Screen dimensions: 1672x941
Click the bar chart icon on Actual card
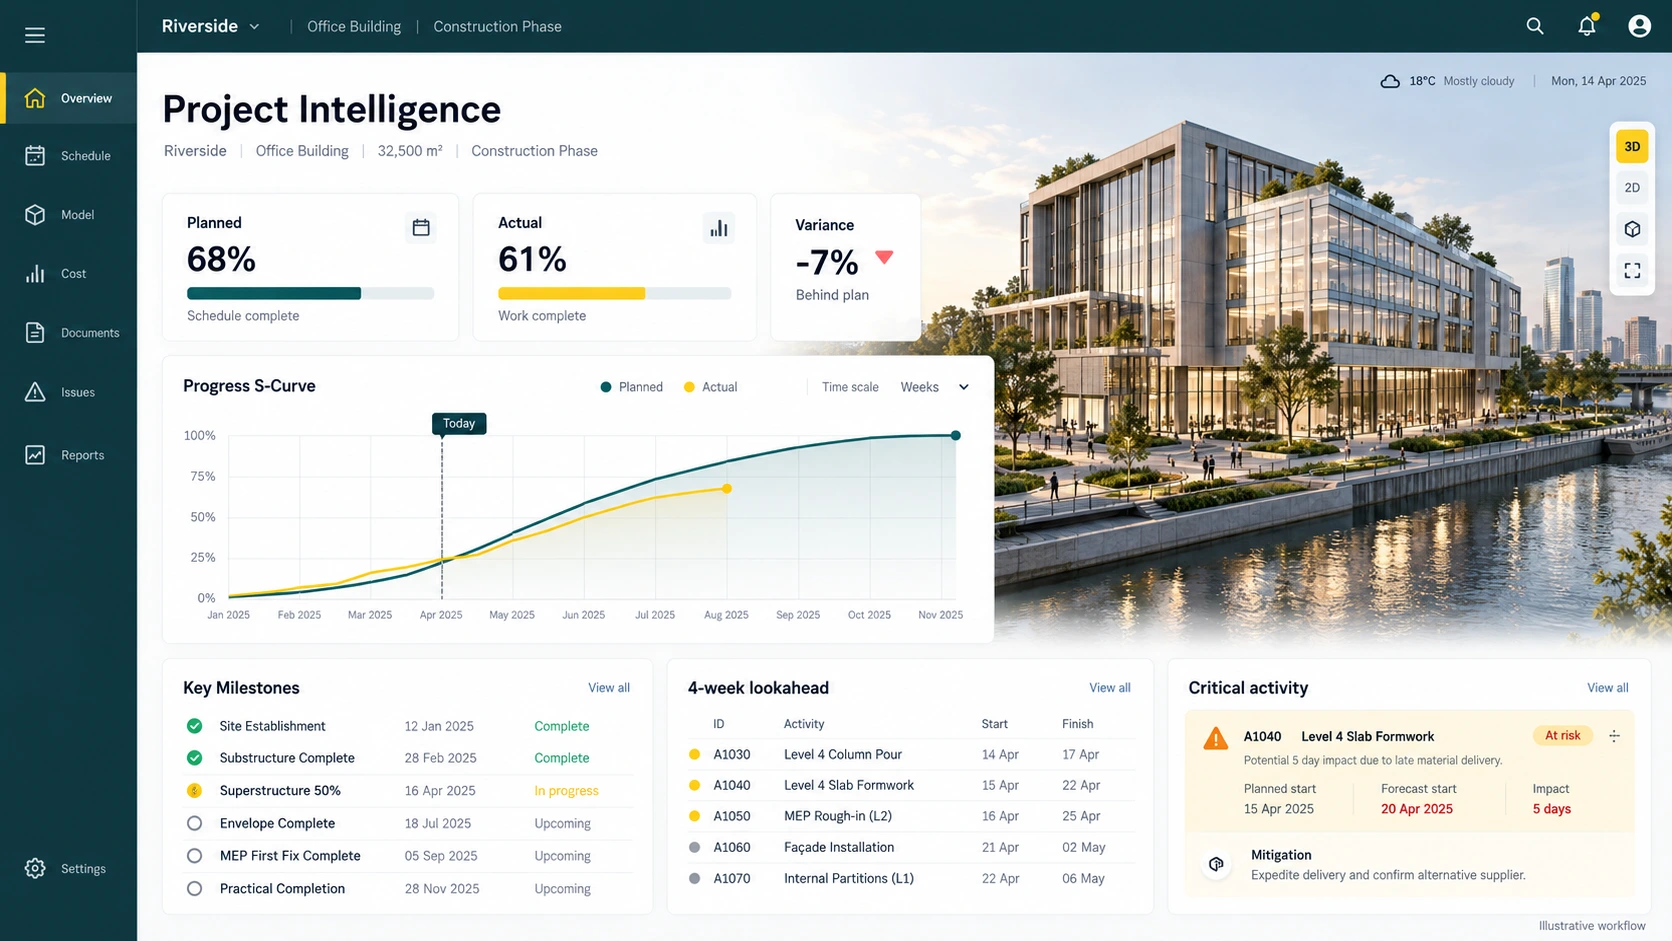[x=719, y=228]
